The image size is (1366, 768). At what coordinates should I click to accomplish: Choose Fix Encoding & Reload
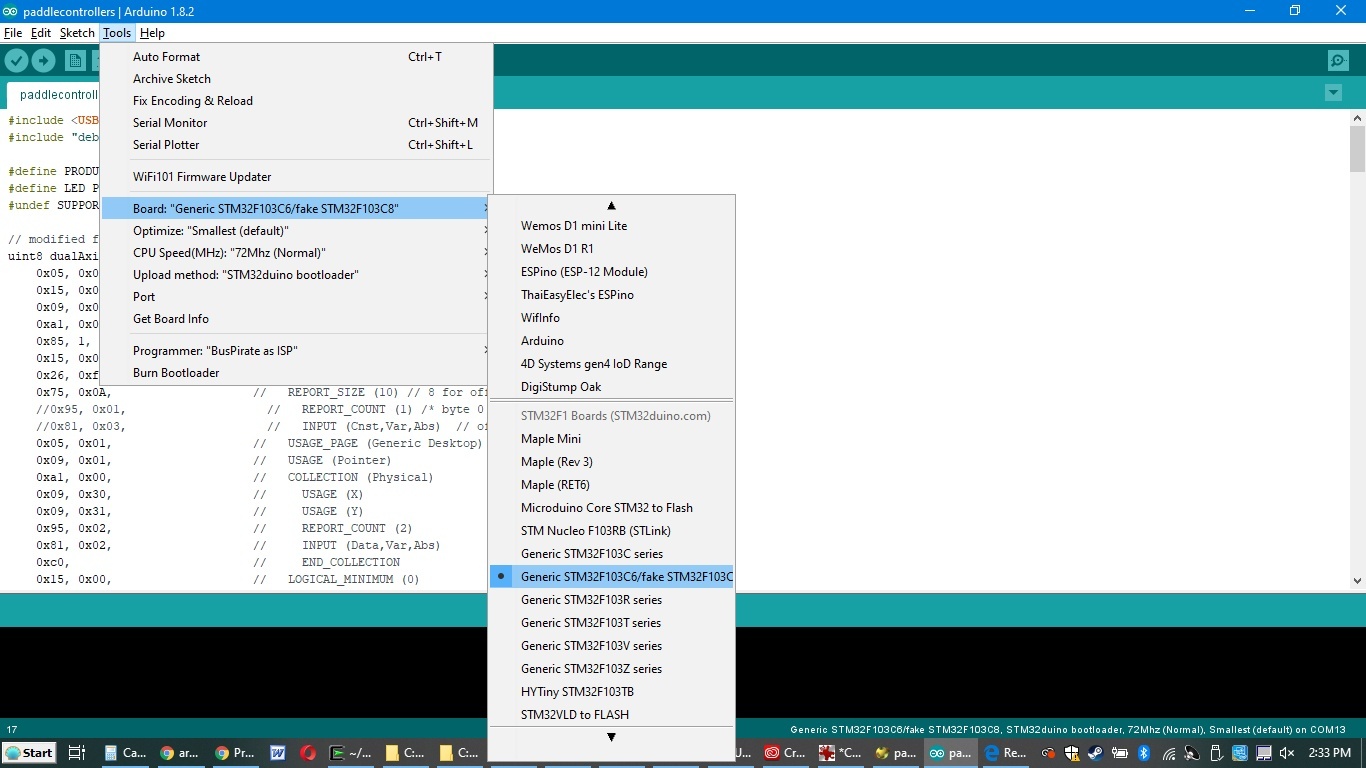[x=297, y=101]
